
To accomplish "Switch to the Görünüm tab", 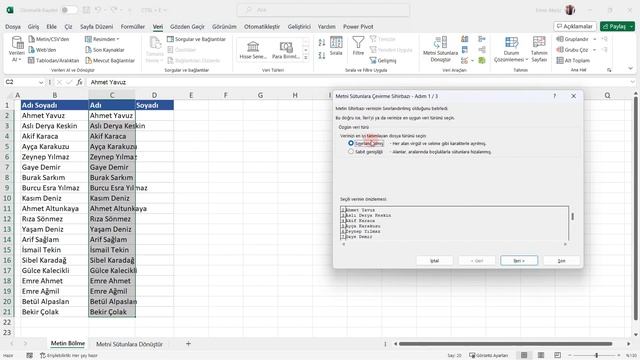I will 224,27.
